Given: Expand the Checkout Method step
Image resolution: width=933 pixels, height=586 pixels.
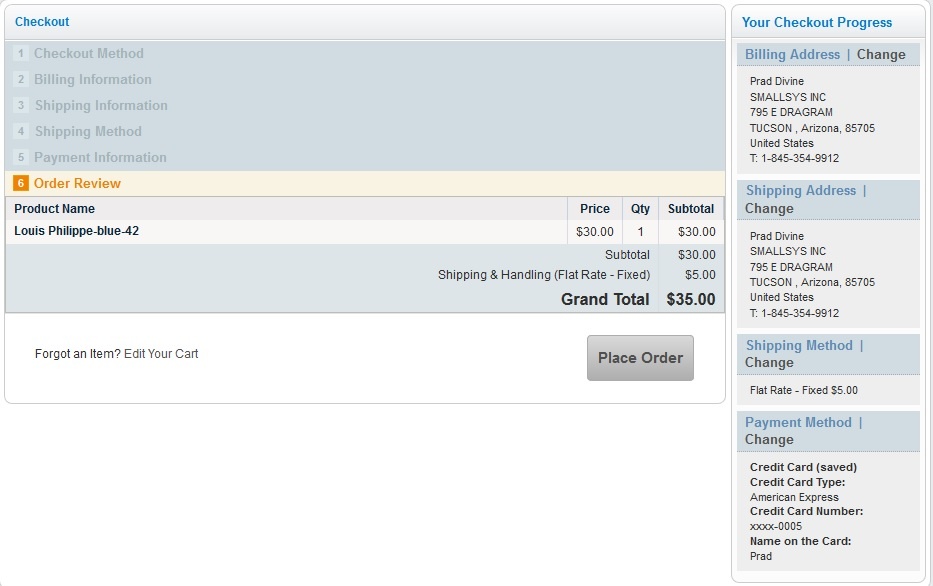Looking at the screenshot, I should (x=89, y=54).
